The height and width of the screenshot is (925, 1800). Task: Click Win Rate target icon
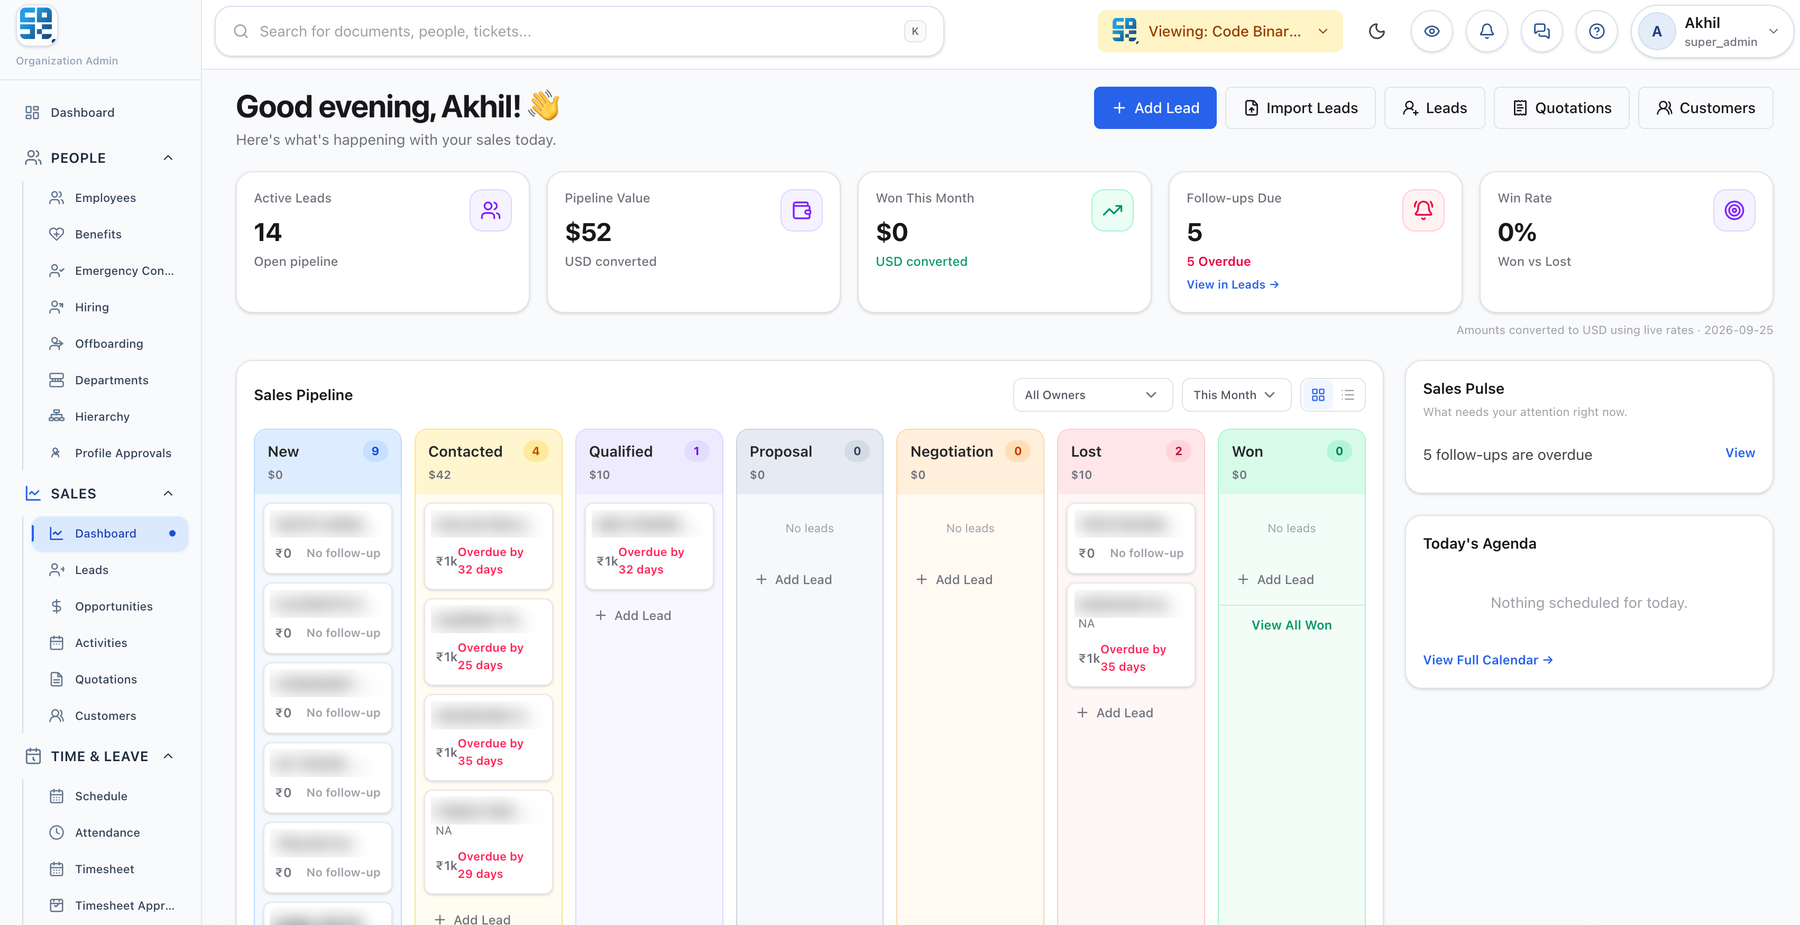[1735, 210]
